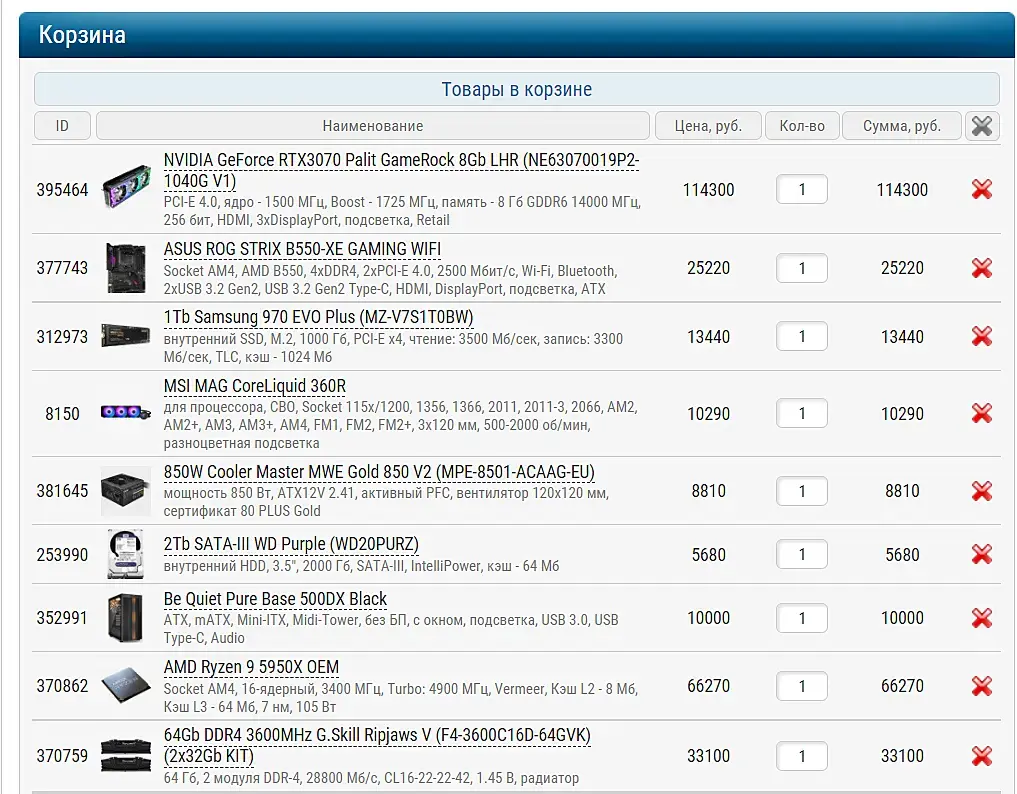Edit quantity field for Ryzen 9 5950X
1017x794 pixels.
tap(802, 686)
